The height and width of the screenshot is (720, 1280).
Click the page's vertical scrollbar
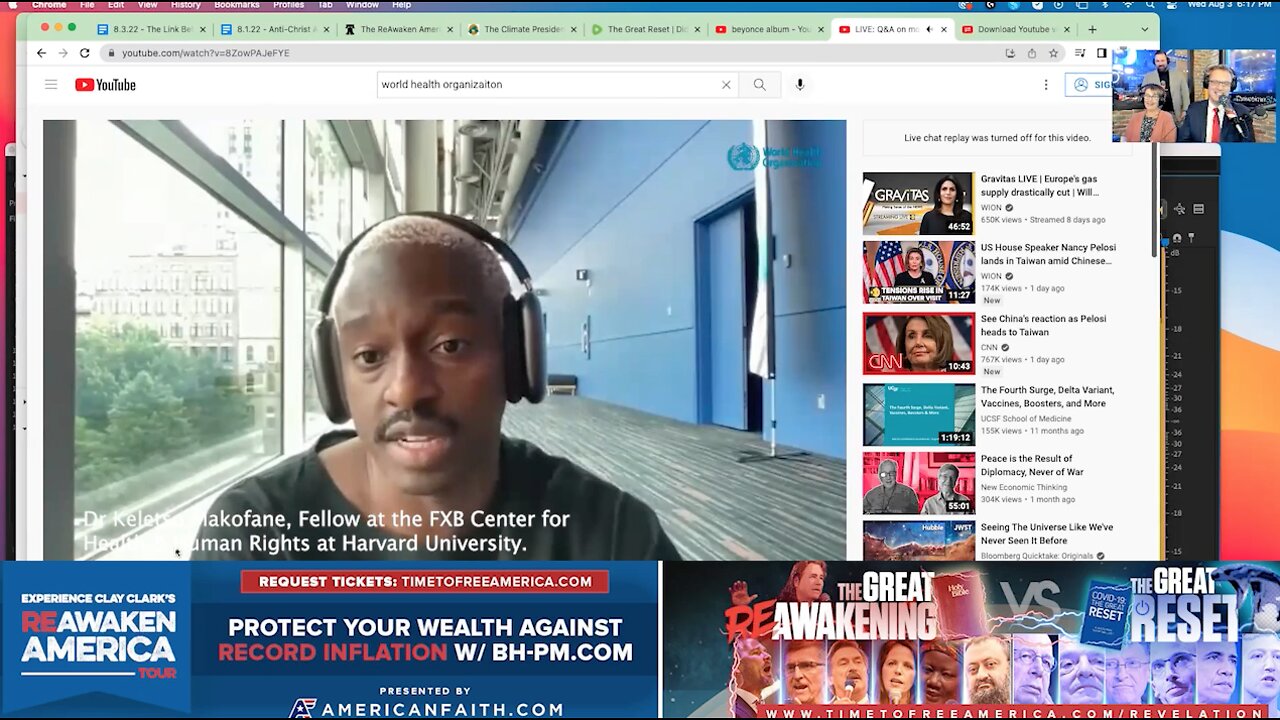(x=1156, y=200)
